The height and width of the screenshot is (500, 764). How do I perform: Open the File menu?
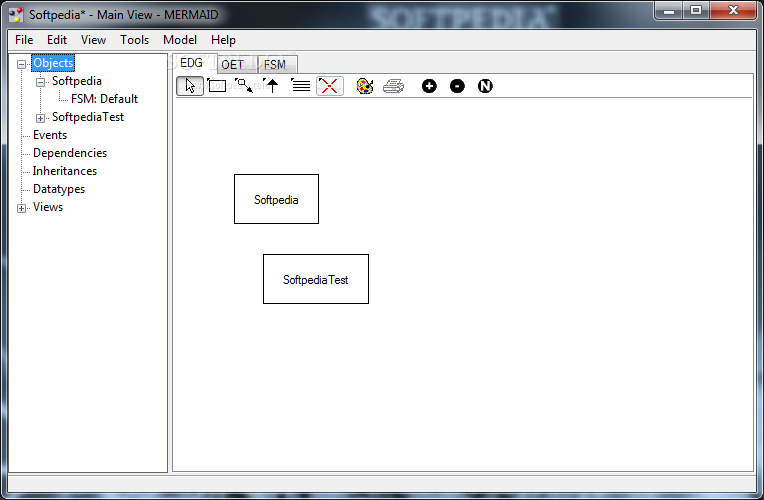24,40
